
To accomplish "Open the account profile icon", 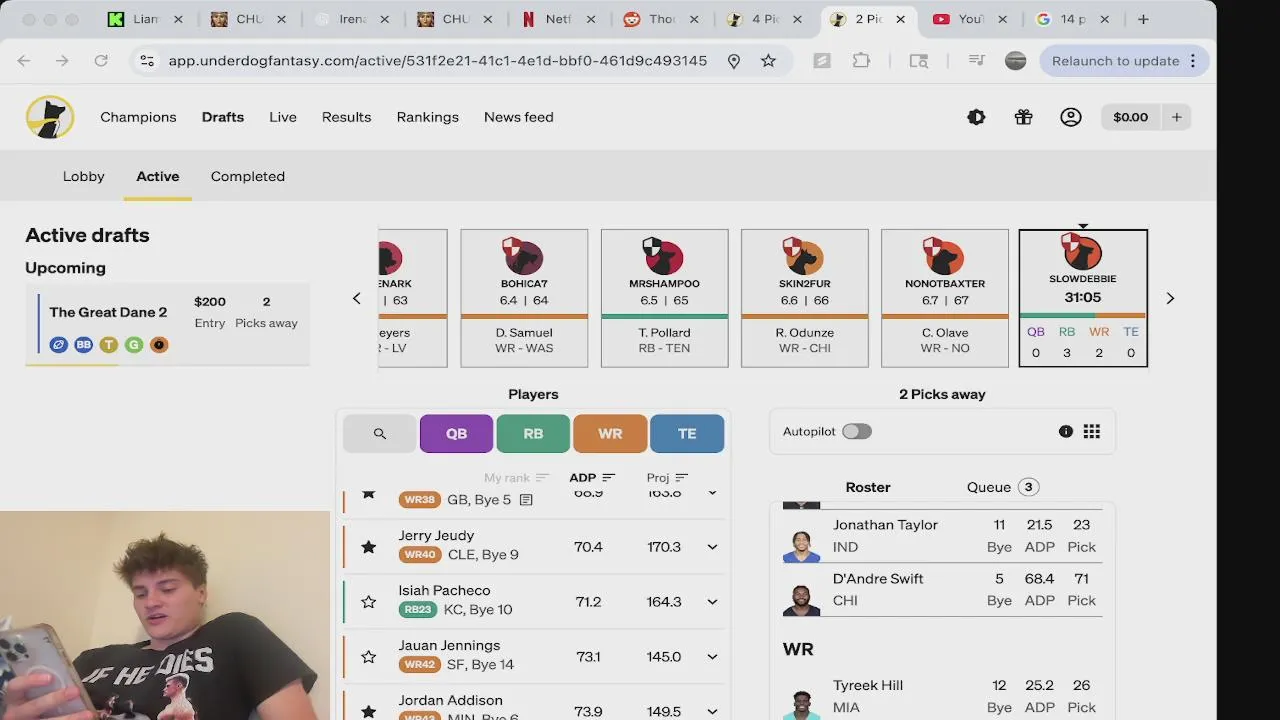I will pos(1071,117).
